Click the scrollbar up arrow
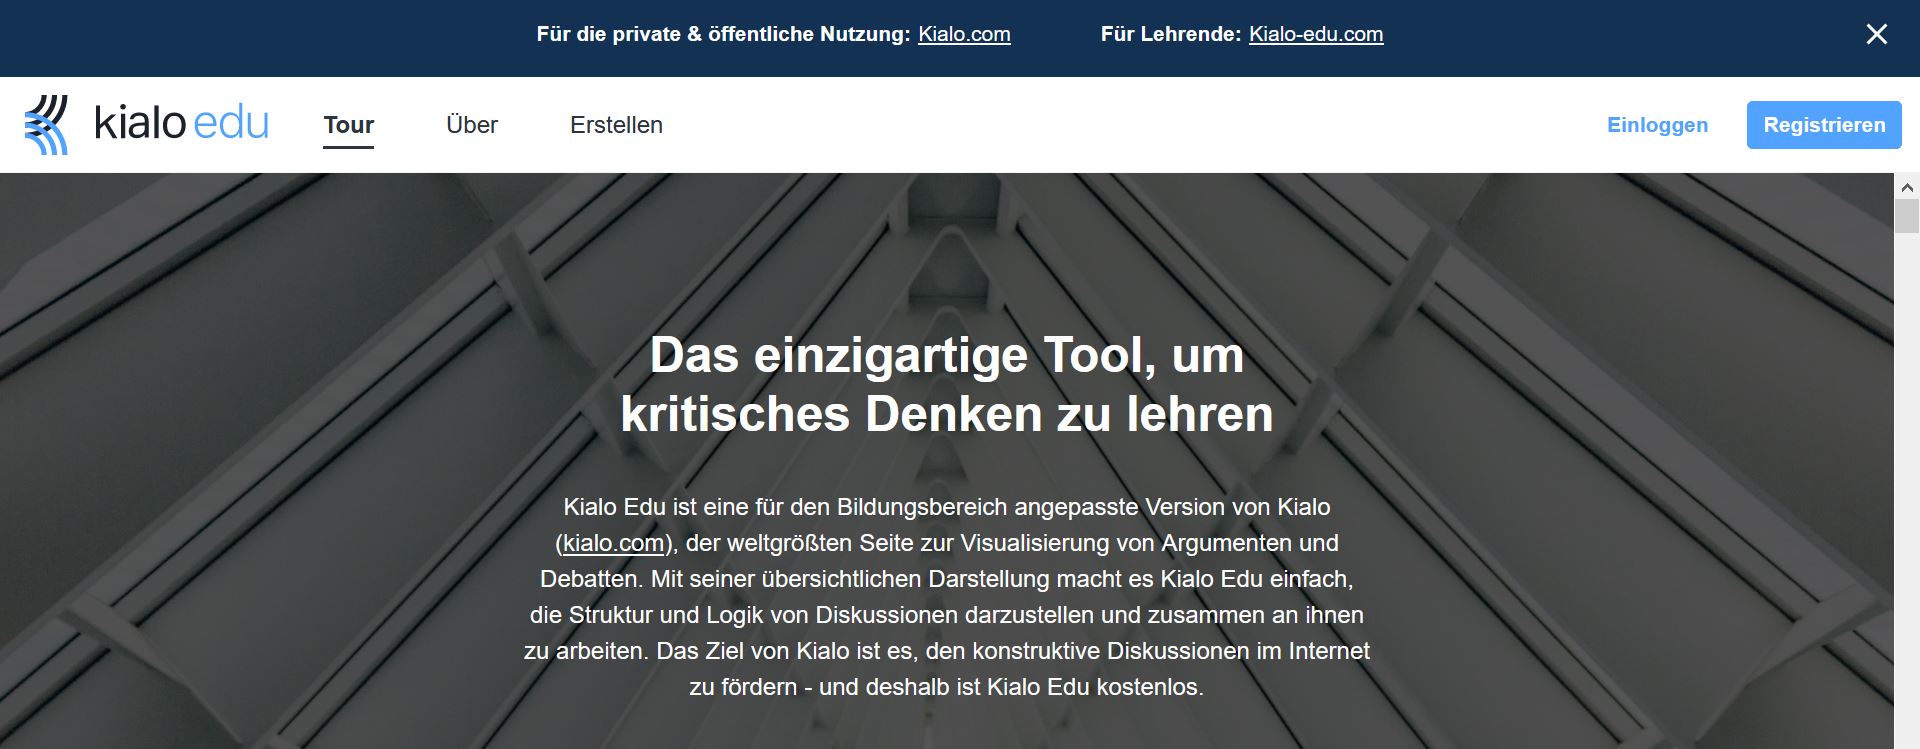Viewport: 1920px width, 749px height. click(1907, 187)
